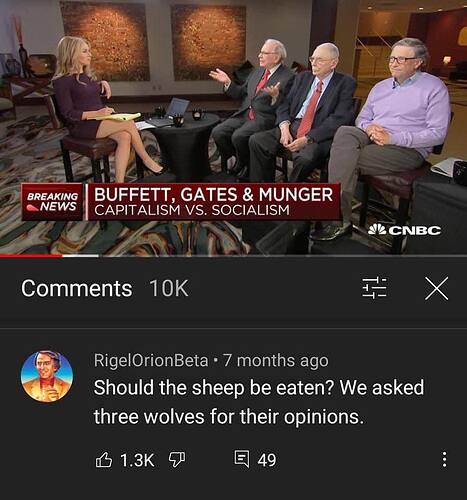Click the RigelOrionBeta username
This screenshot has width=467, height=500.
click(151, 361)
